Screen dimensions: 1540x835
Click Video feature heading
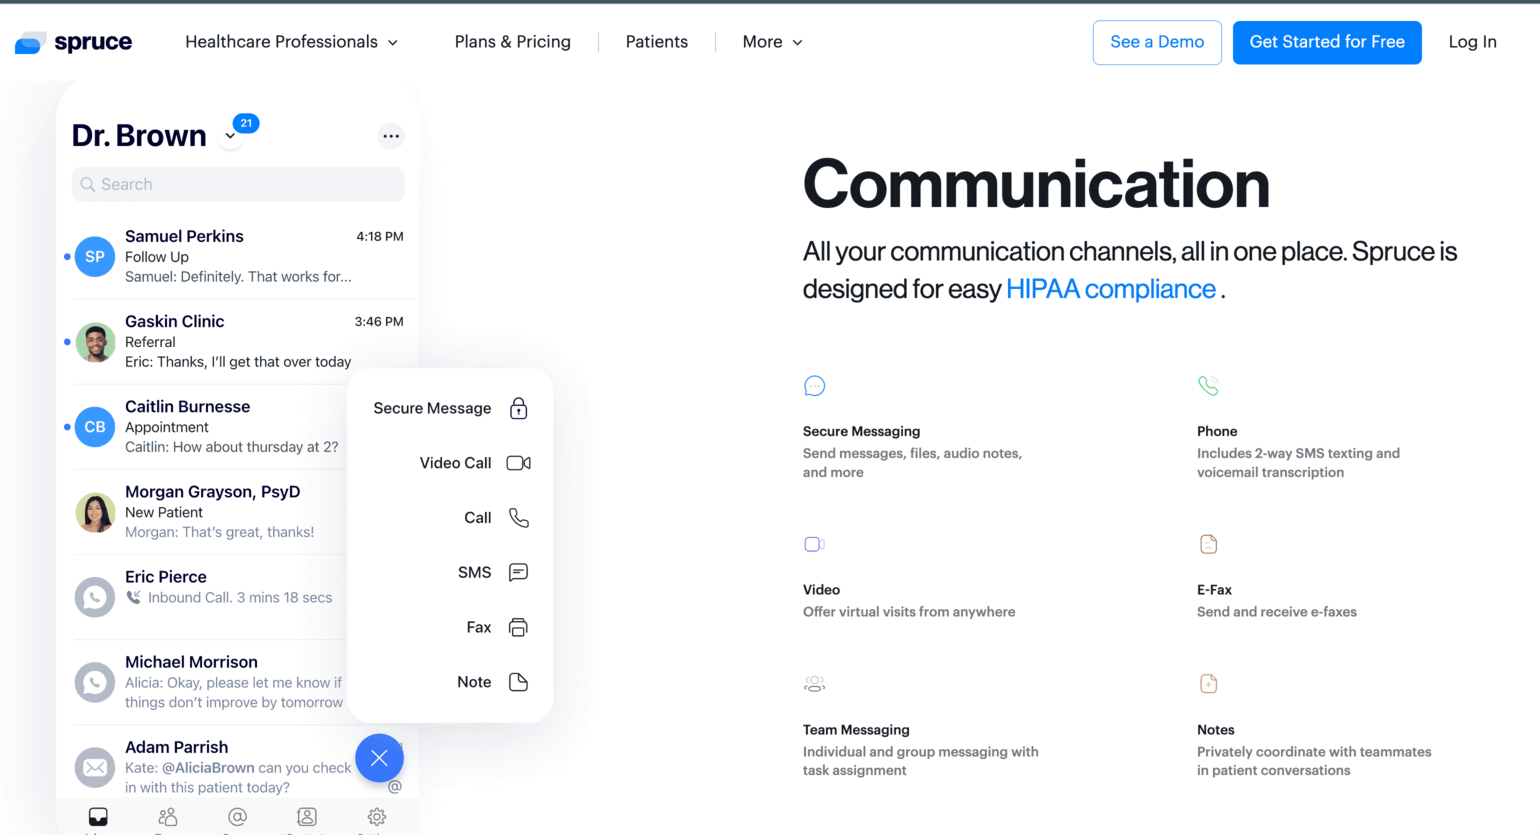click(821, 590)
